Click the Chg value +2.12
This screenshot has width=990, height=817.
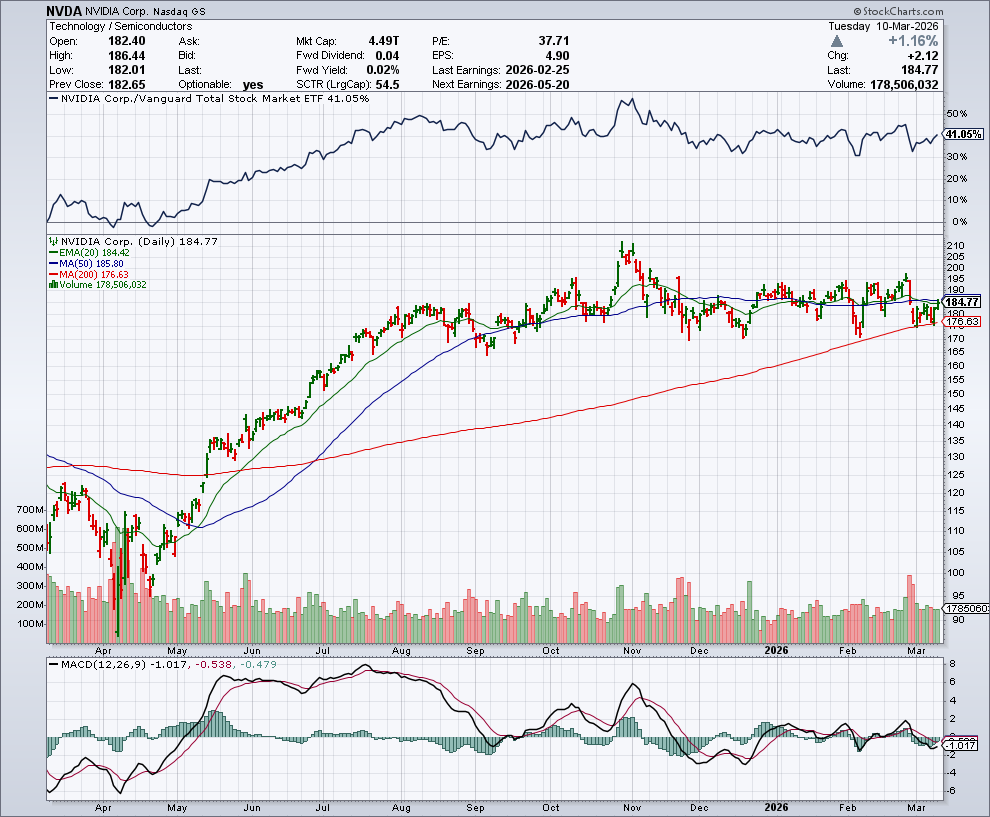pyautogui.click(x=922, y=56)
